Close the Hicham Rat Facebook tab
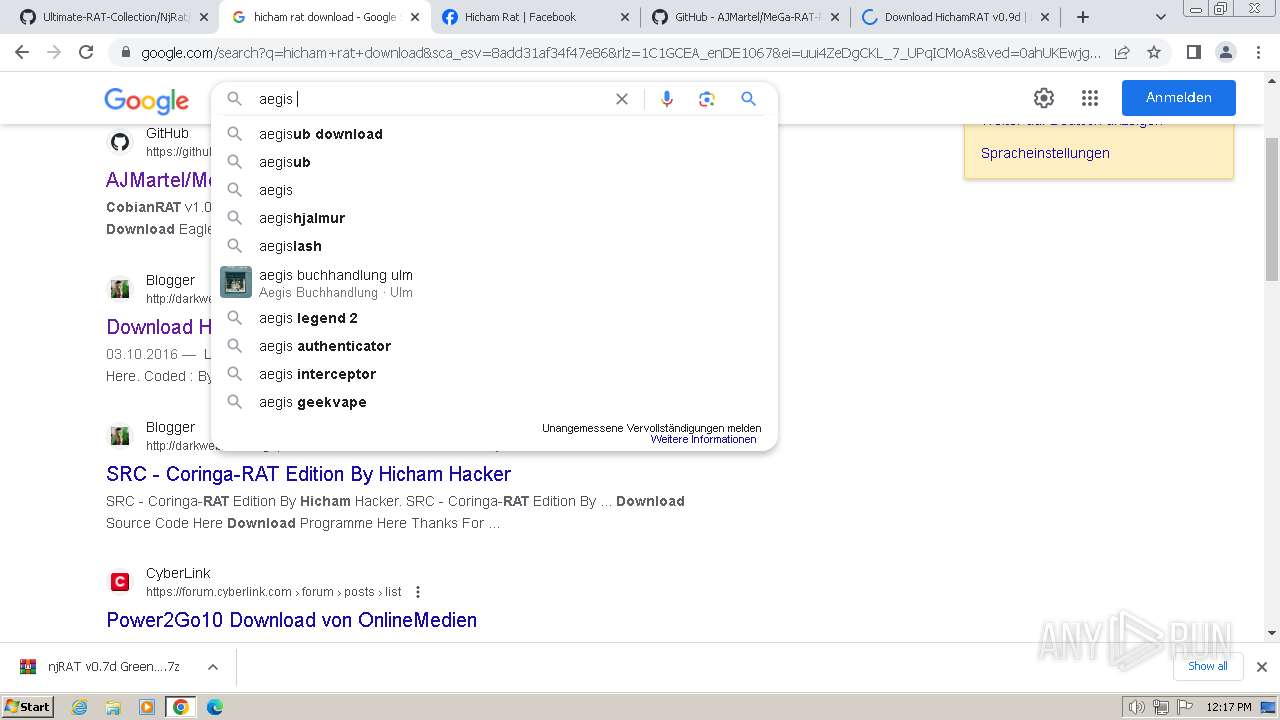1280x720 pixels. 625,17
